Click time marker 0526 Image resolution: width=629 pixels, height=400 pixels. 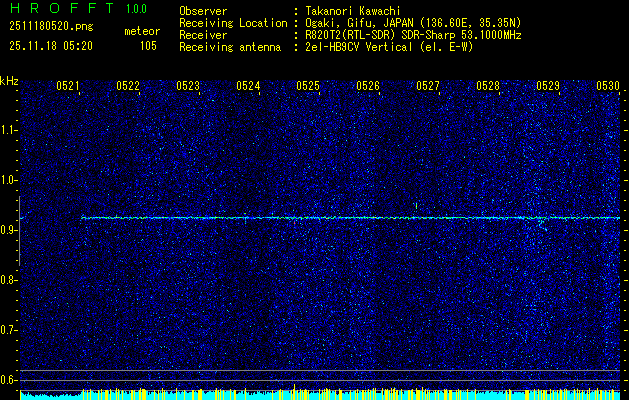coord(368,85)
